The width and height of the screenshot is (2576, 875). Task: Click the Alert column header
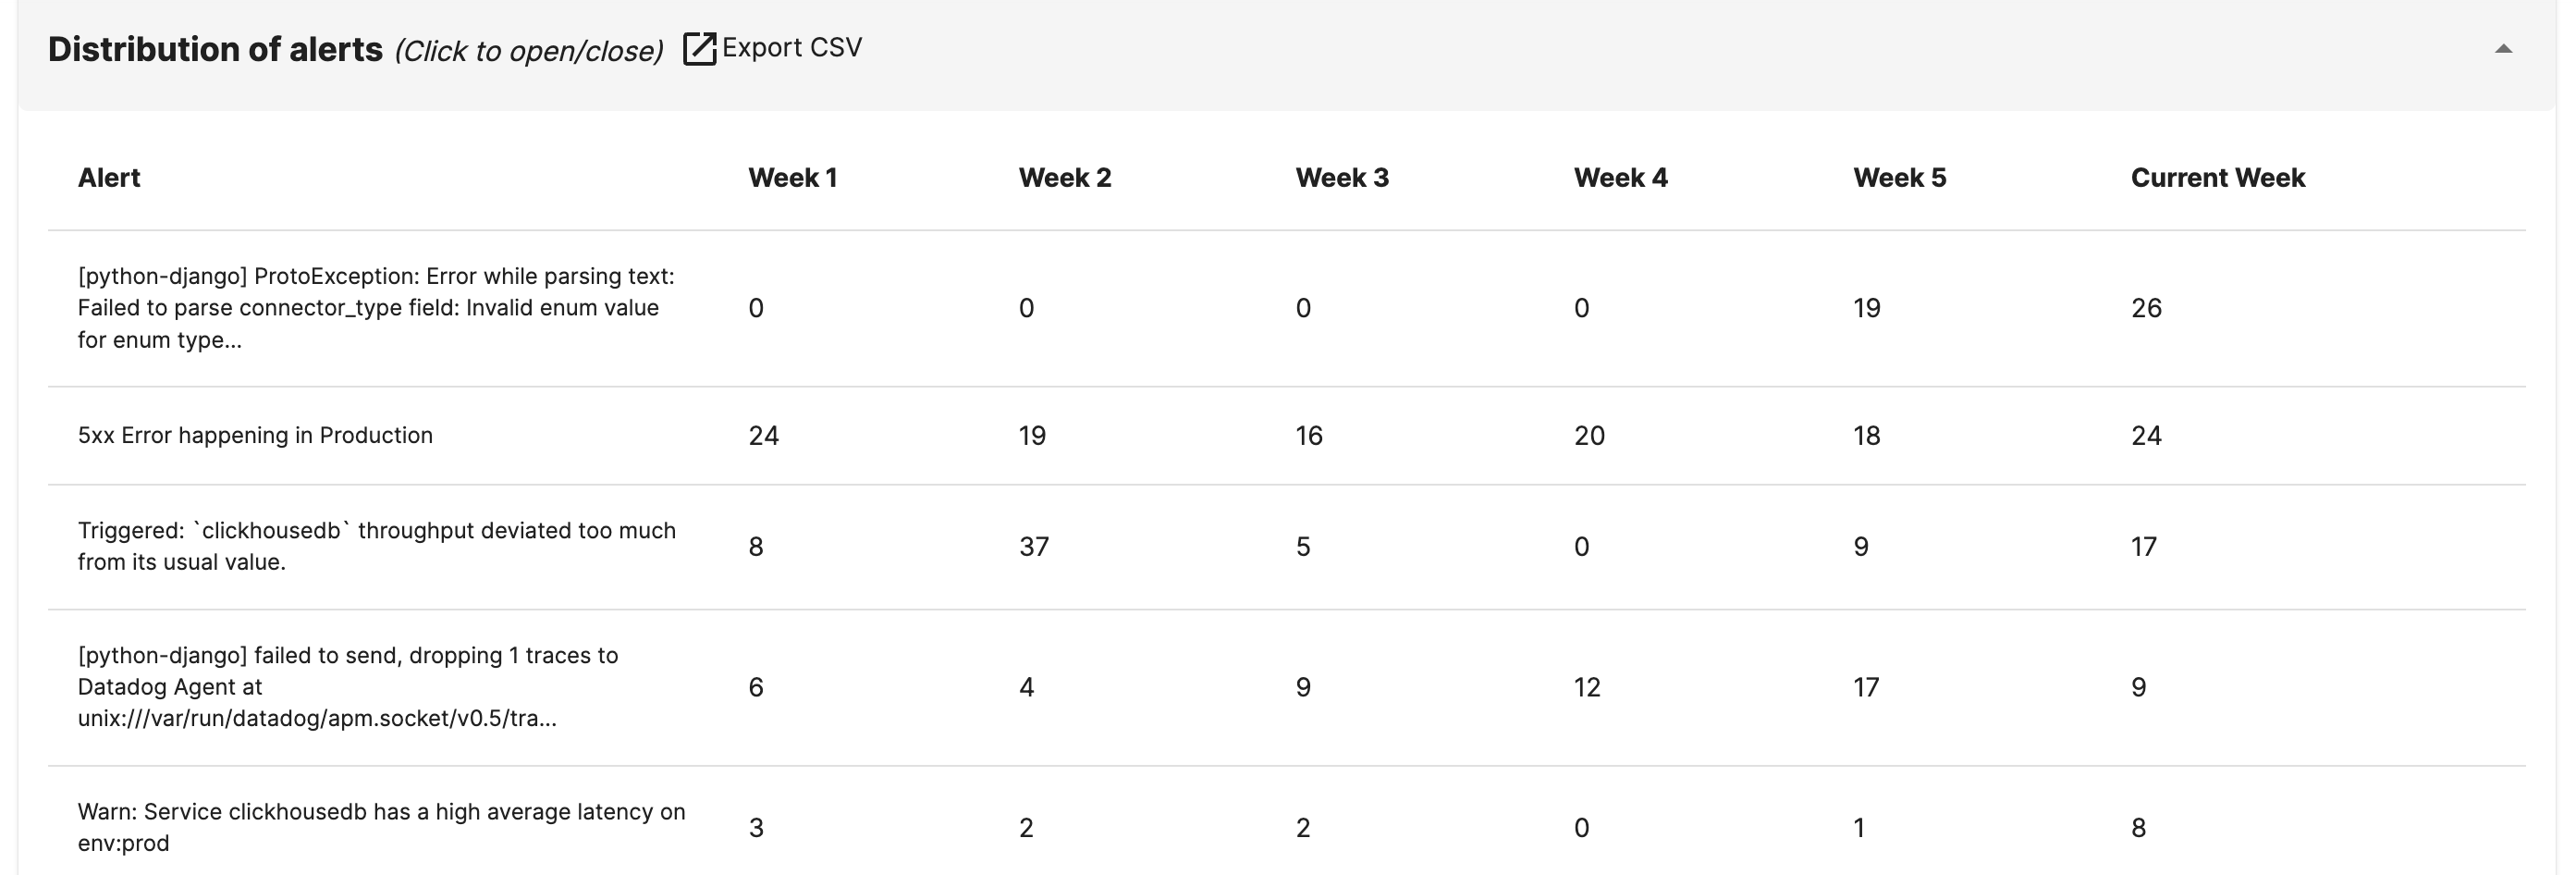click(109, 178)
